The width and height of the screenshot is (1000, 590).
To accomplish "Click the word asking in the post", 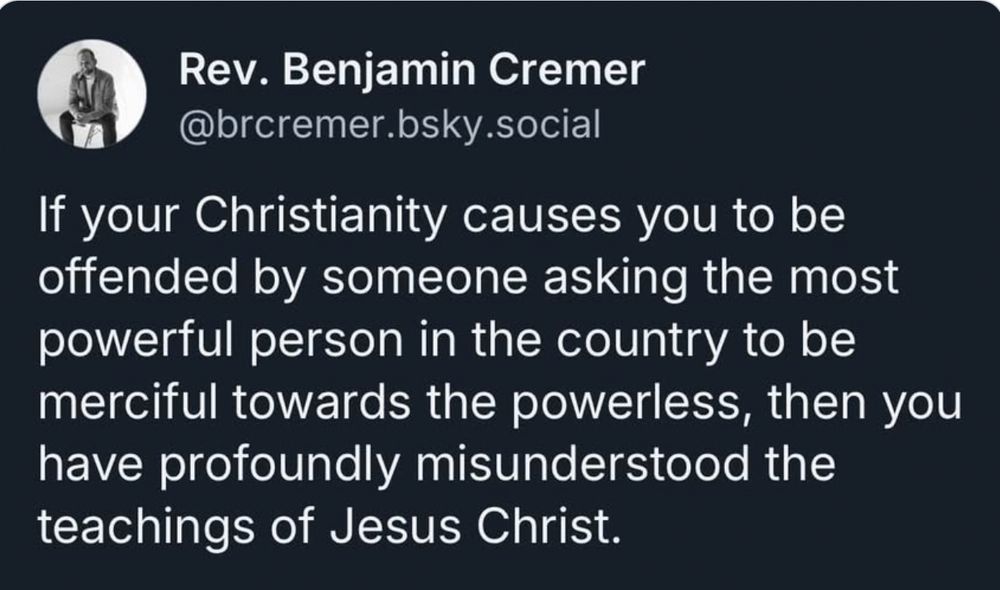I will [615, 278].
